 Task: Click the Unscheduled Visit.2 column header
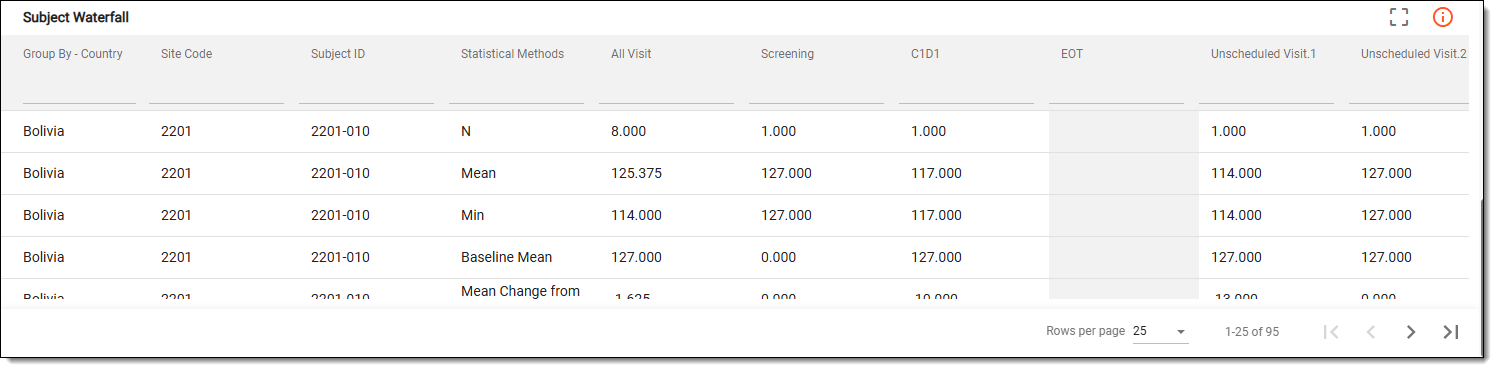click(1413, 54)
